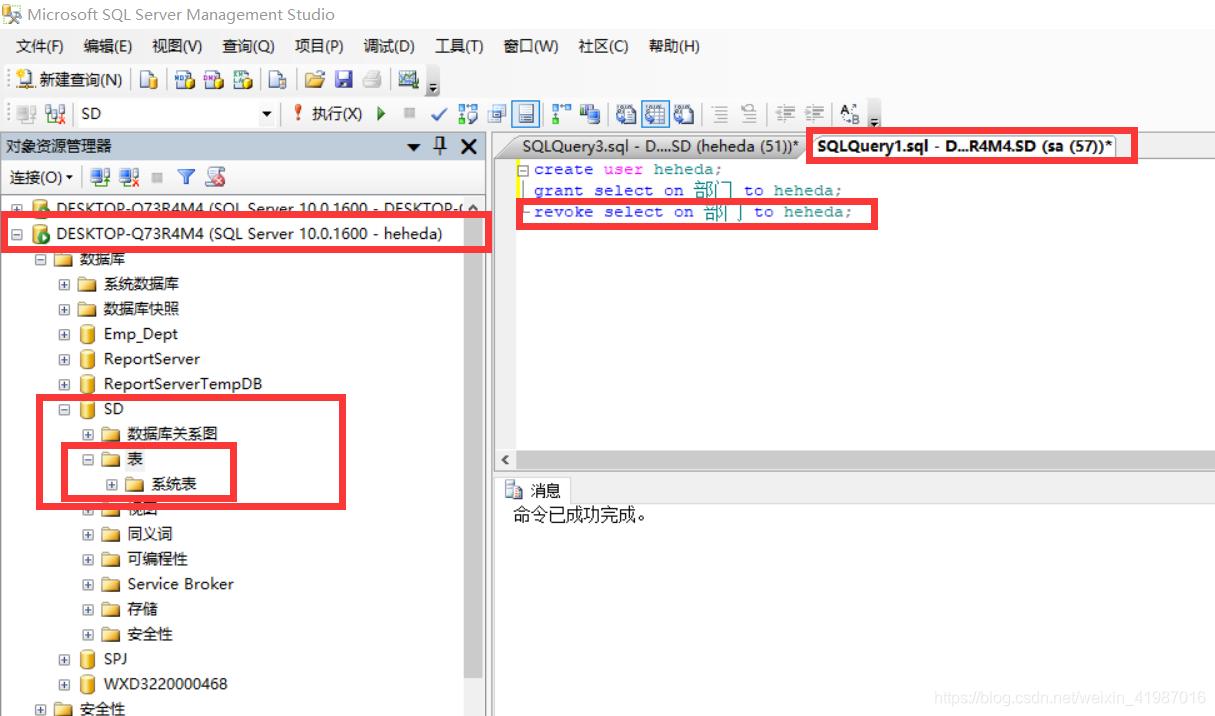The height and width of the screenshot is (716, 1215).
Task: Click the filter icon in Object Explorer
Action: tap(186, 177)
